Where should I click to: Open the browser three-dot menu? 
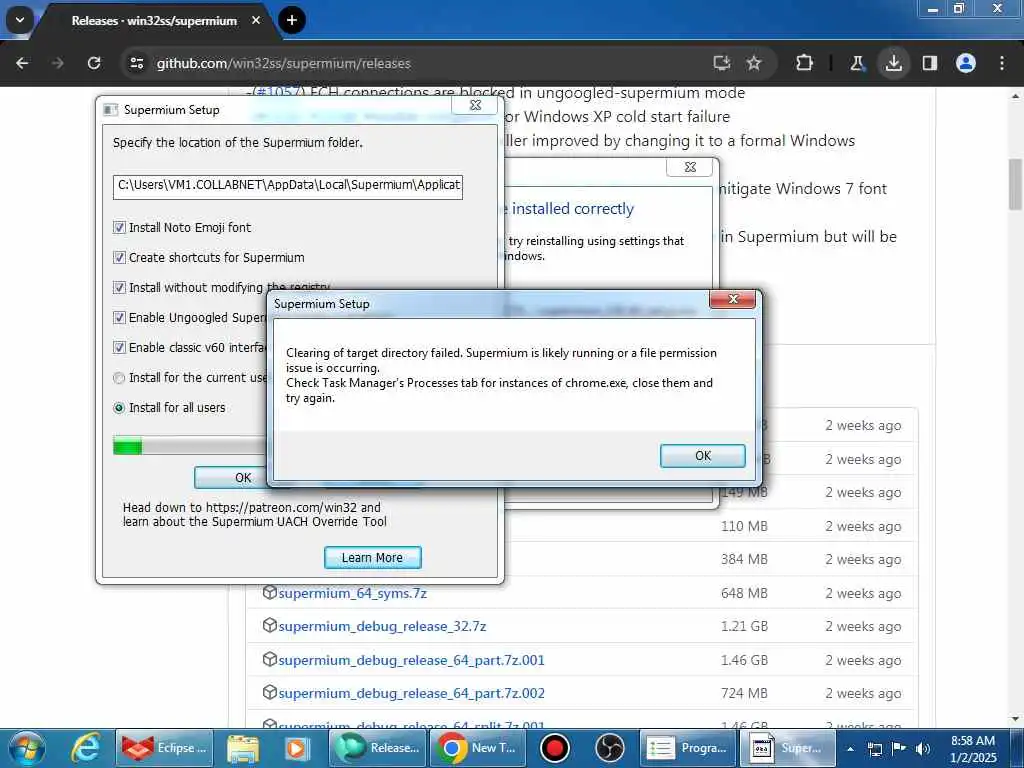click(x=1002, y=63)
